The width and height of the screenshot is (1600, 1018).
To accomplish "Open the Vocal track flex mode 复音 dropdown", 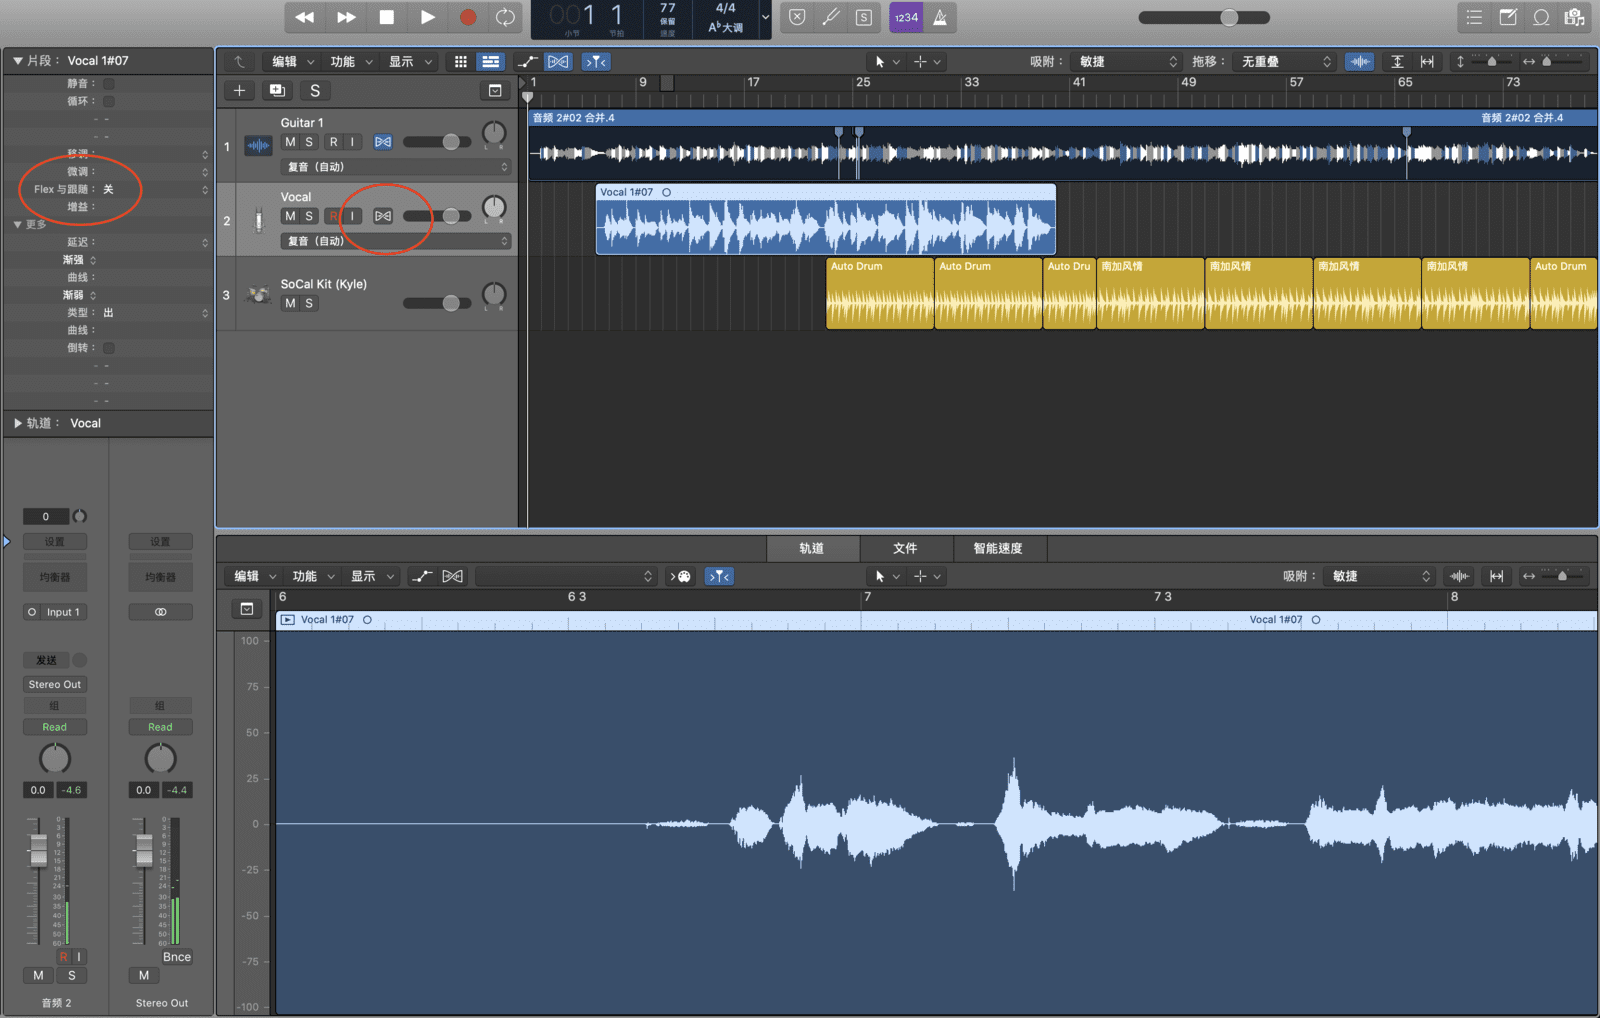I will [x=396, y=241].
